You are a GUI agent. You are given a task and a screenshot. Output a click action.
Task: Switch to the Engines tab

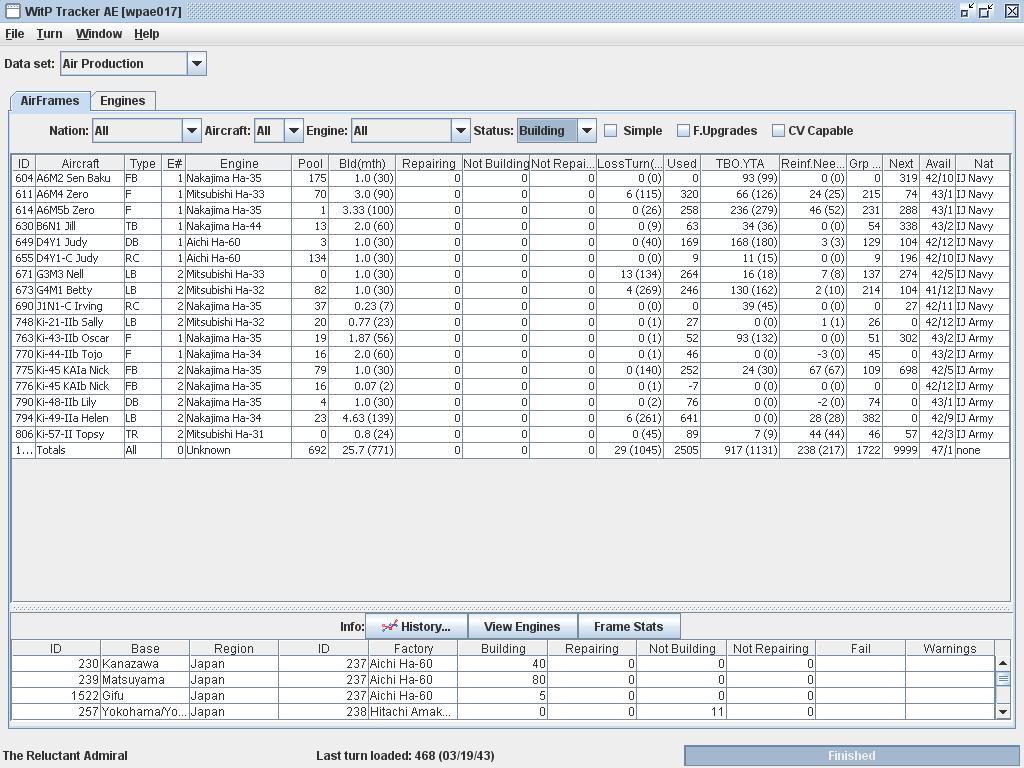[x=123, y=101]
